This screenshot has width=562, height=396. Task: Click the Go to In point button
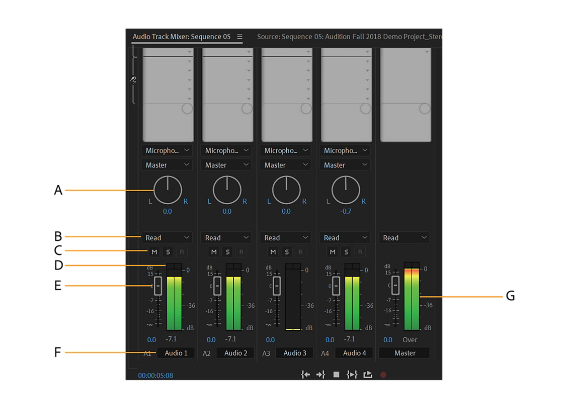tap(305, 374)
